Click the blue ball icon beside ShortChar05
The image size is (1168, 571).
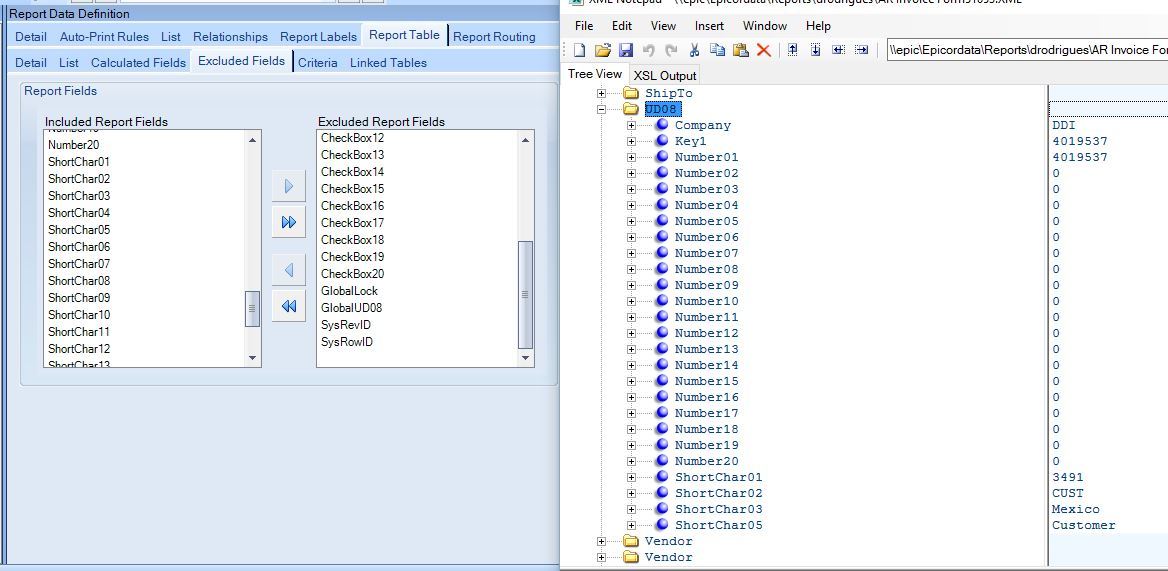click(x=661, y=525)
